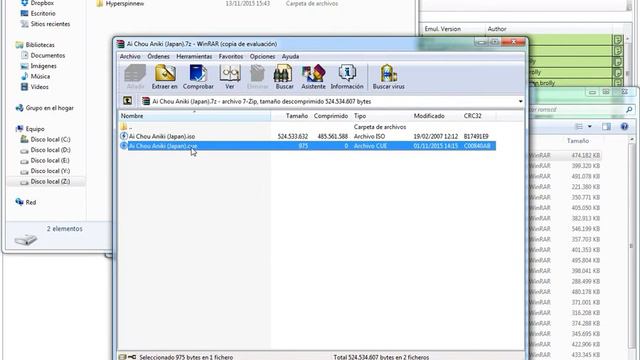Open the Herramientas menu
This screenshot has width=640, height=360.
(x=194, y=56)
